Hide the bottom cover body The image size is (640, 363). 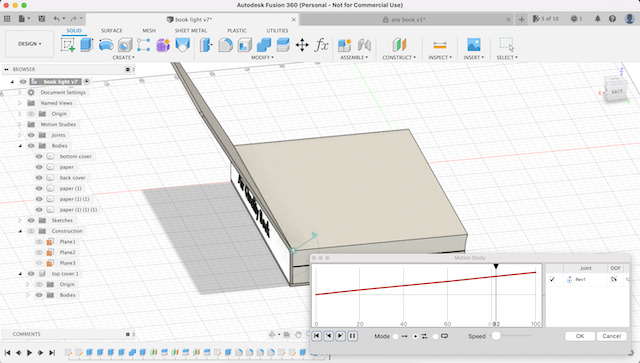tap(39, 156)
